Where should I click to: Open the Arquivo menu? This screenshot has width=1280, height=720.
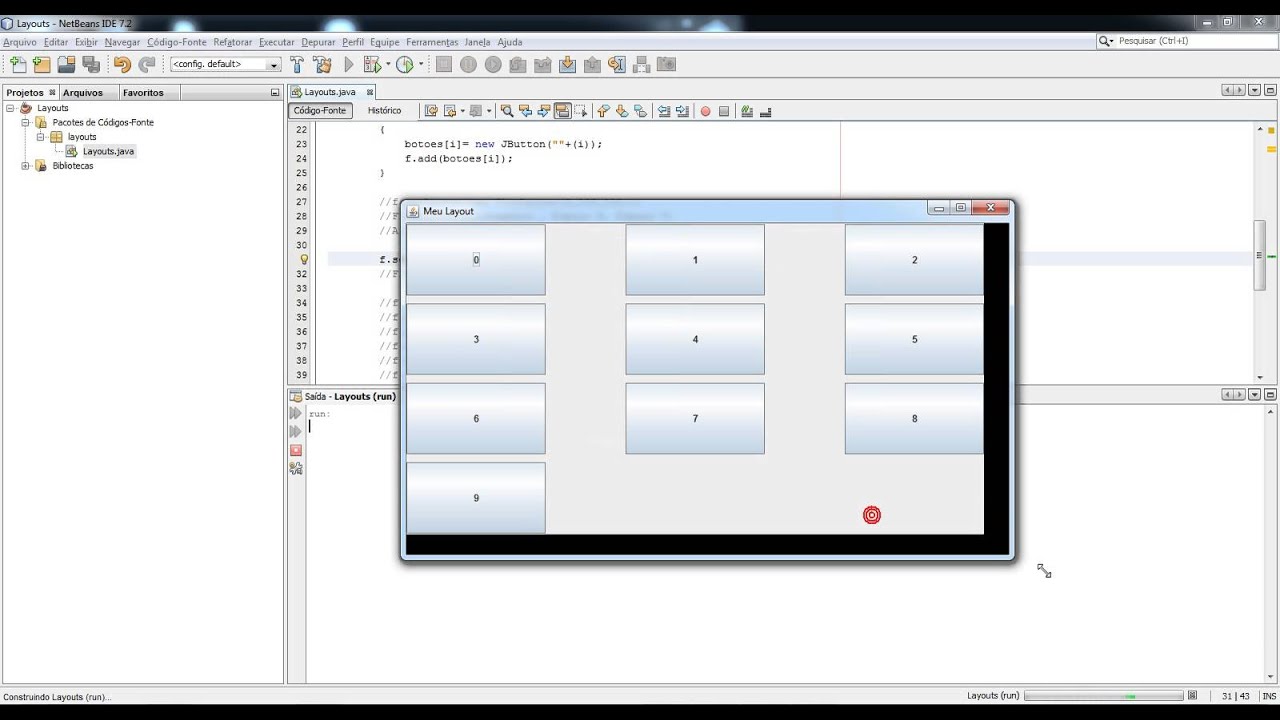click(20, 42)
